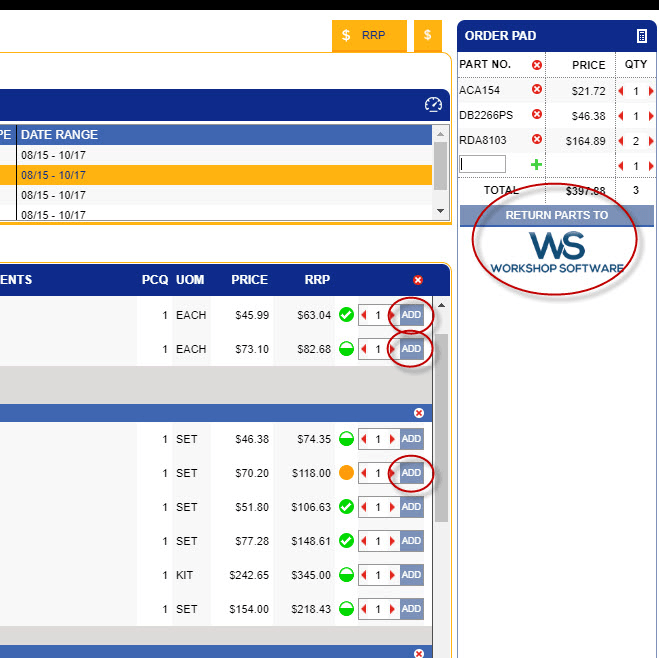659x658 pixels.
Task: Click half-green availability icon for $46.38 part
Action: (x=346, y=439)
